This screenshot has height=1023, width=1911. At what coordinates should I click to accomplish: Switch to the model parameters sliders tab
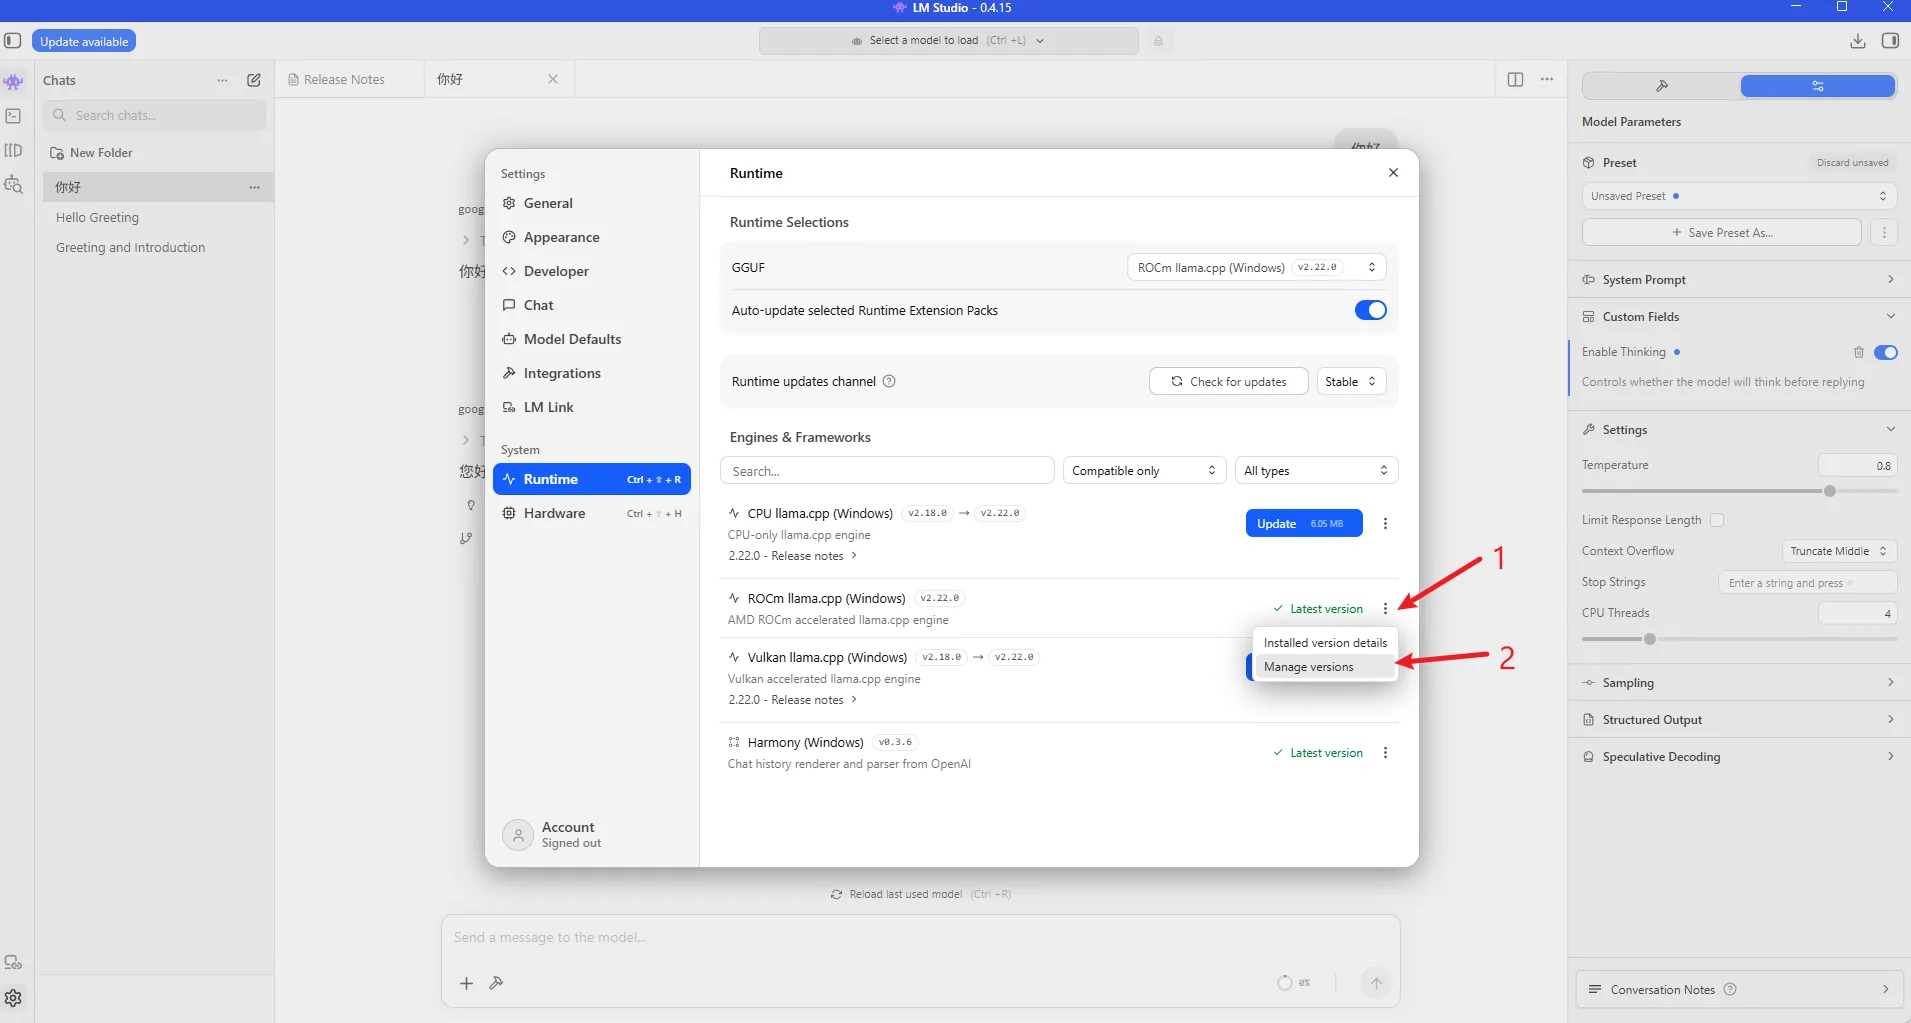(1817, 86)
